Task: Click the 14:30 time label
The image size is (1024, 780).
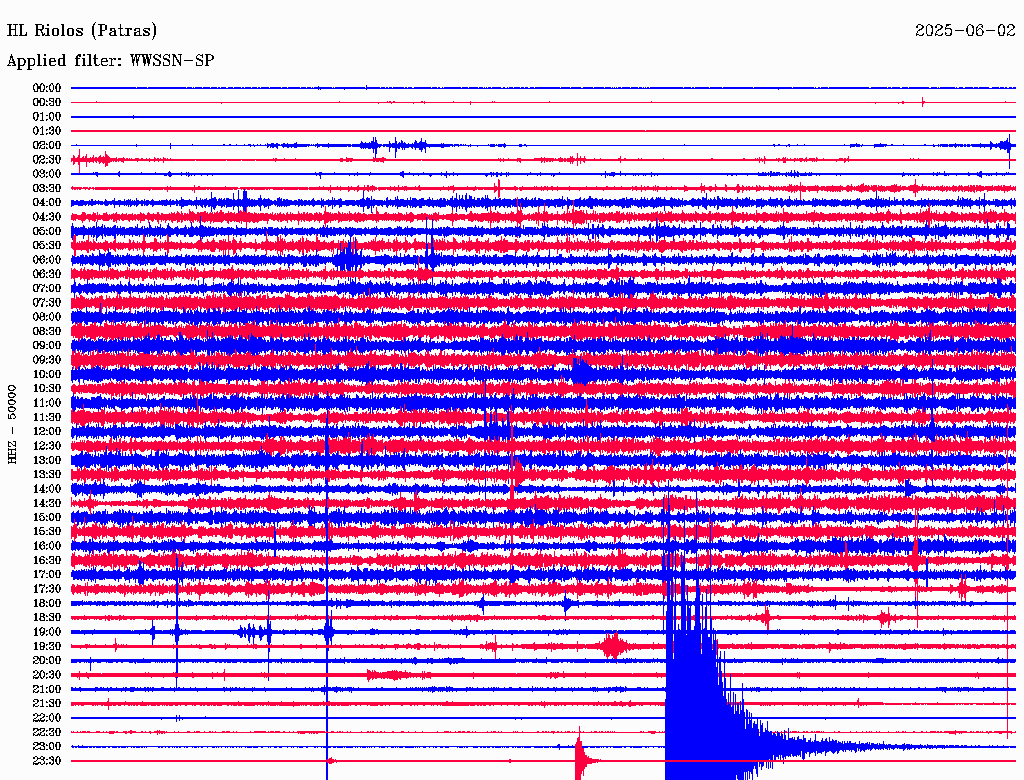Action: [x=47, y=503]
